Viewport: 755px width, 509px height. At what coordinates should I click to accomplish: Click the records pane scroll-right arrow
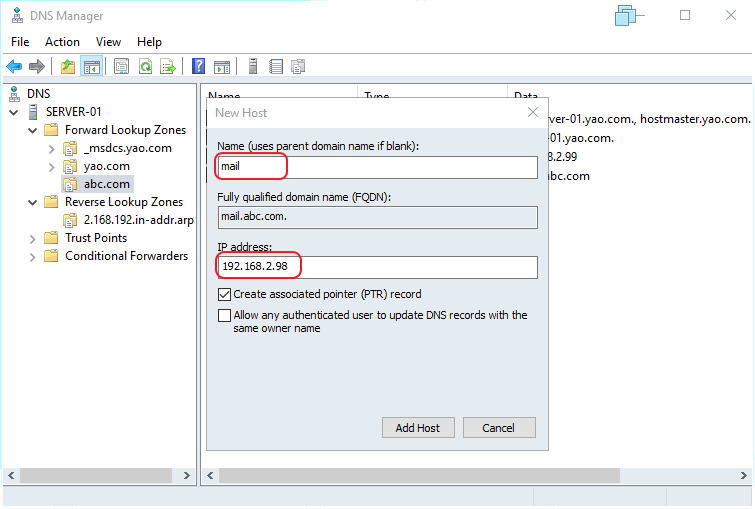(743, 475)
